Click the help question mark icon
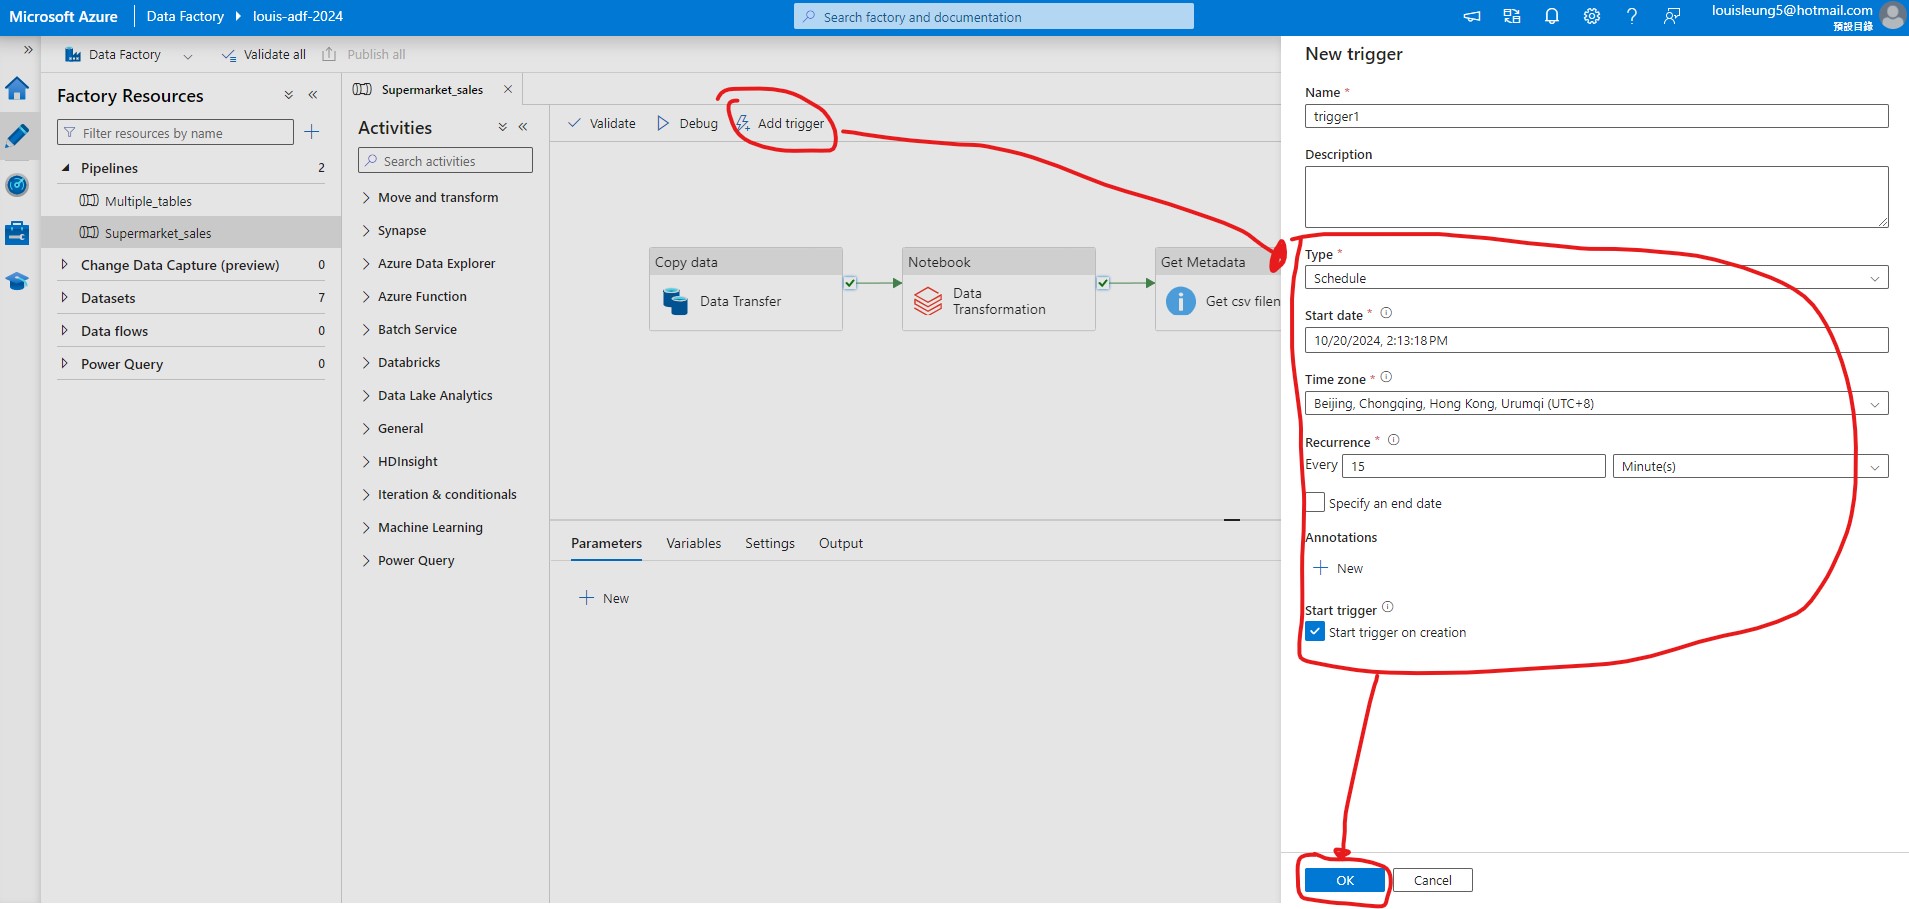The image size is (1909, 909). pyautogui.click(x=1632, y=16)
